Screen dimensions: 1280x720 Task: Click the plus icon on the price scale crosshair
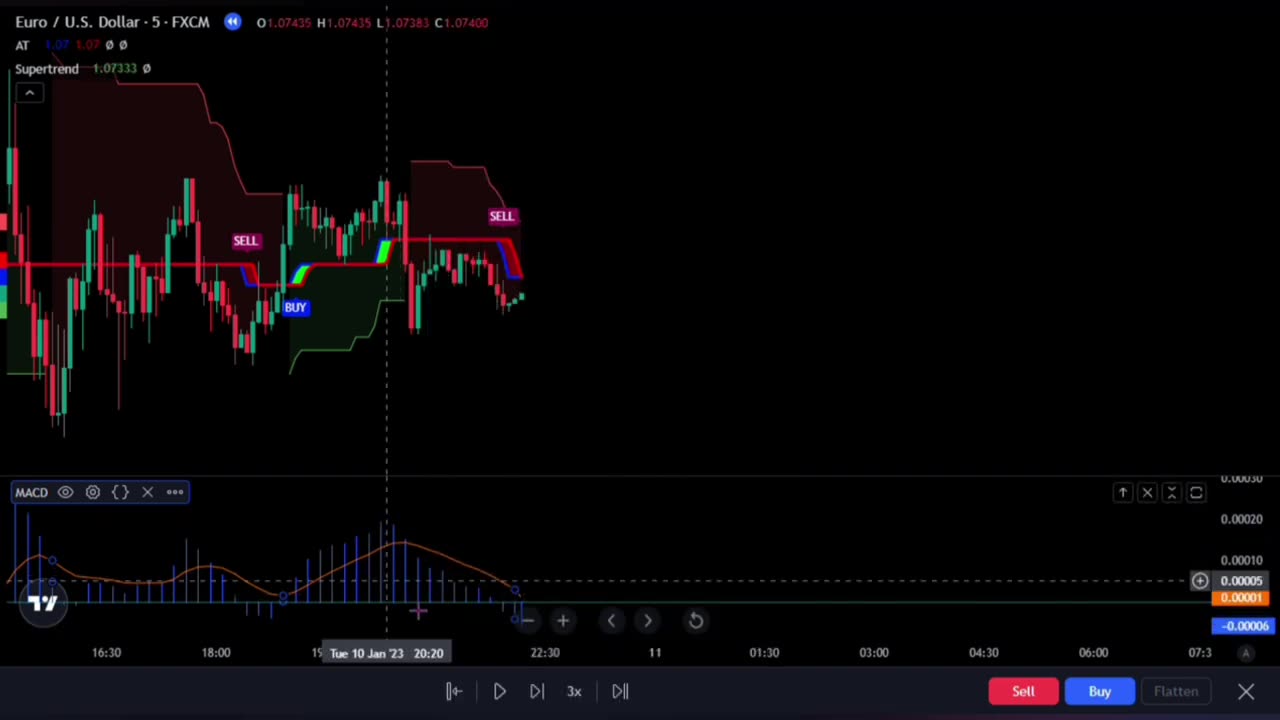tap(1200, 581)
